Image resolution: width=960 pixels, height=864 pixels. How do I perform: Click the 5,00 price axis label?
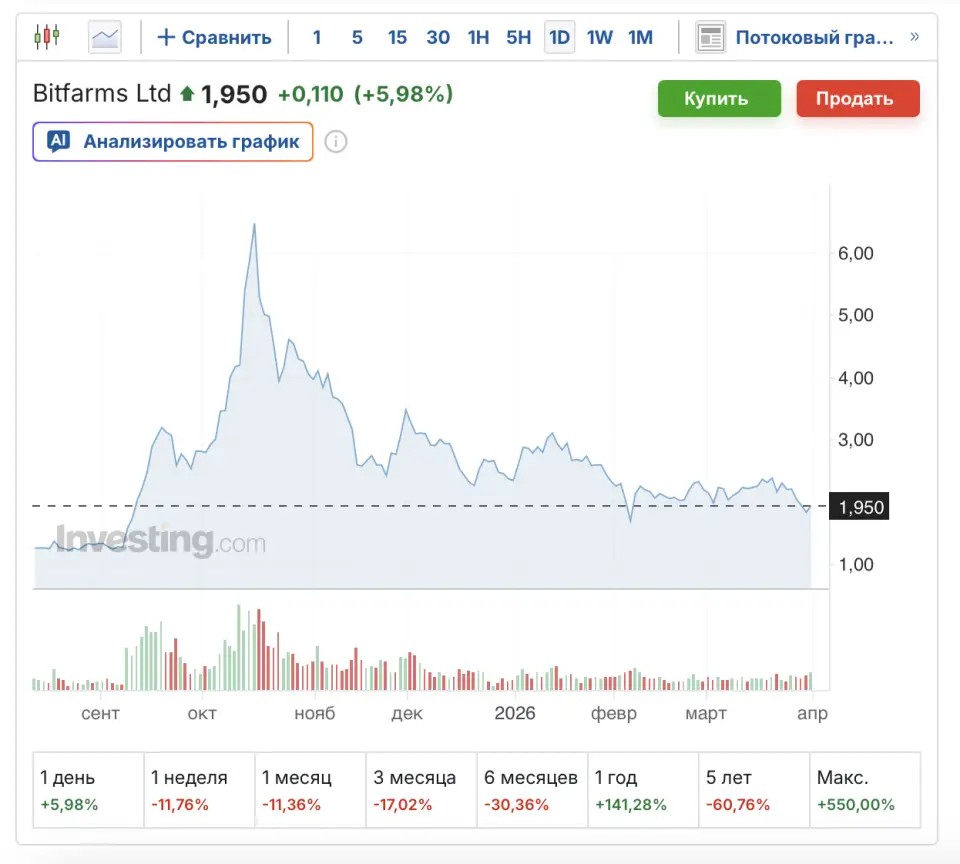click(x=855, y=315)
